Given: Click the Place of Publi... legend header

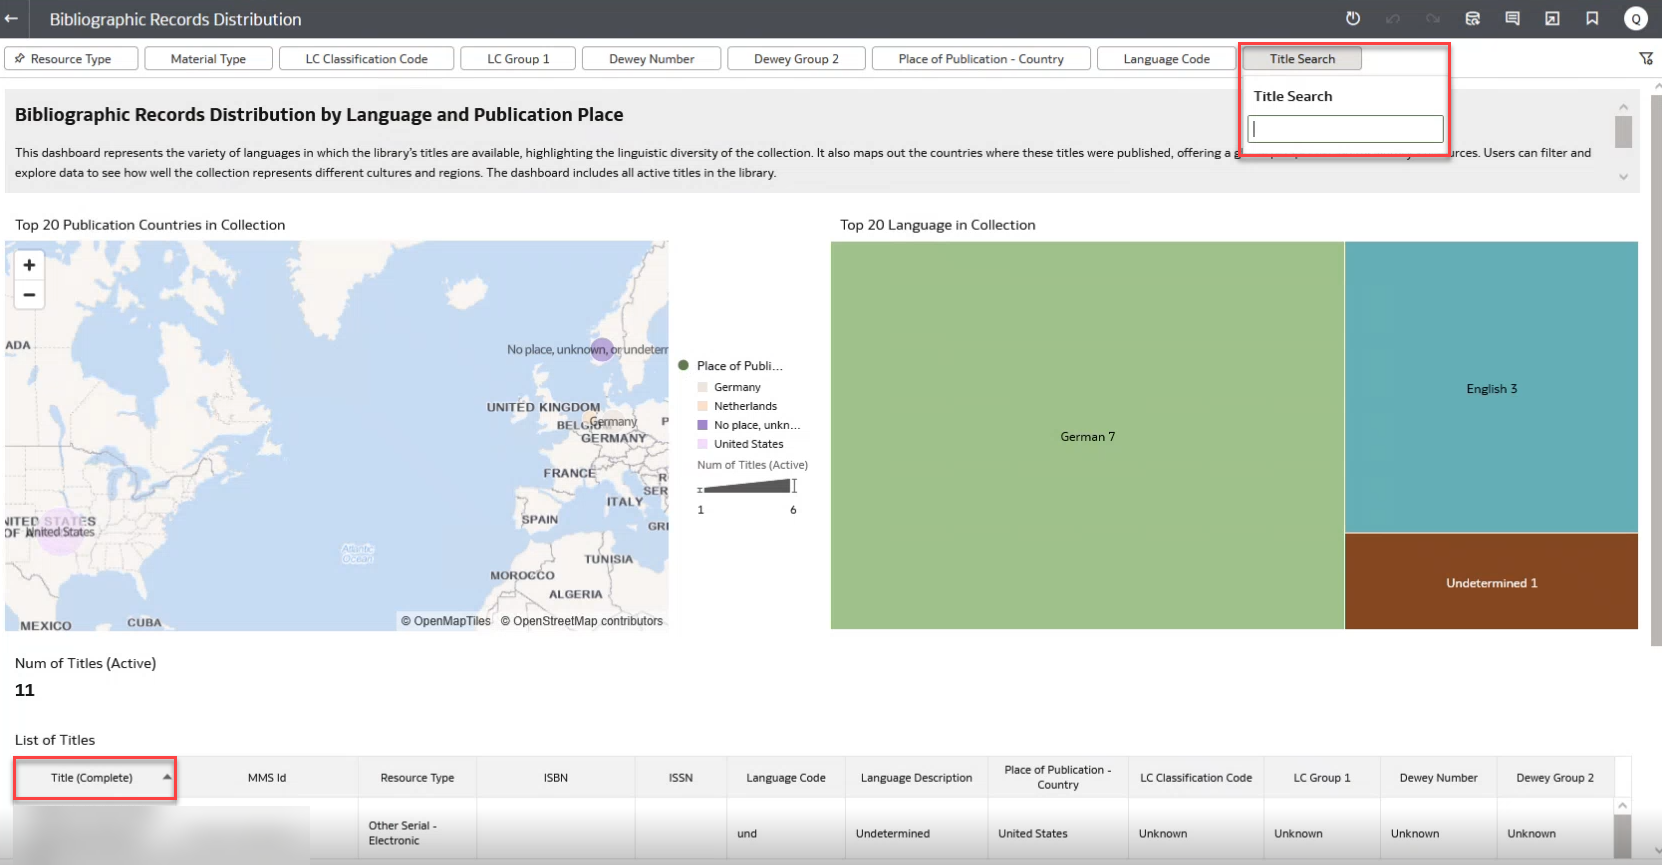Looking at the screenshot, I should (739, 366).
